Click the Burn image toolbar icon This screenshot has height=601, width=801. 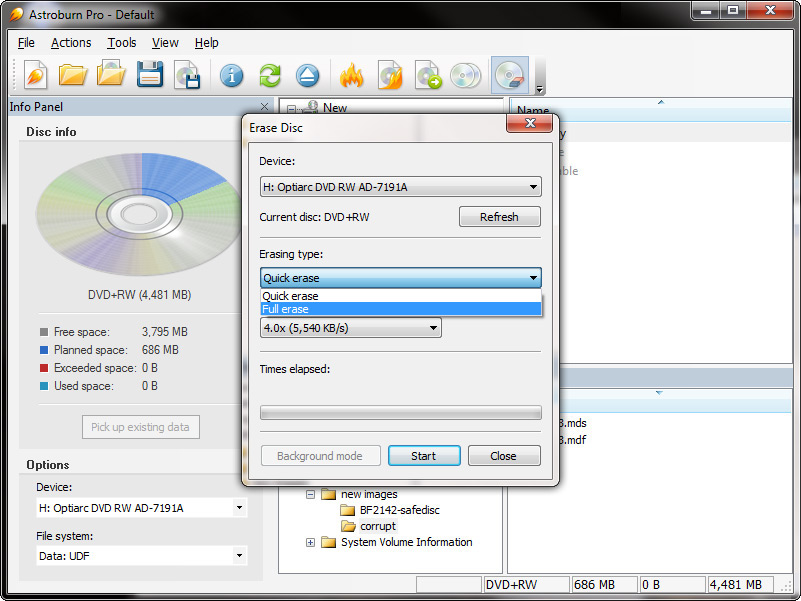pyautogui.click(x=390, y=75)
